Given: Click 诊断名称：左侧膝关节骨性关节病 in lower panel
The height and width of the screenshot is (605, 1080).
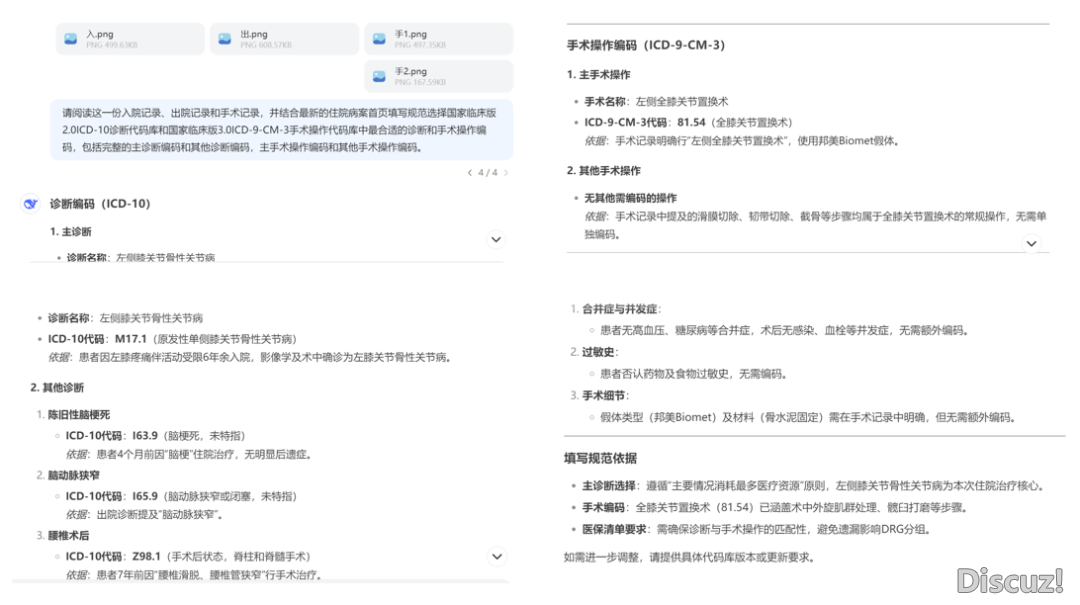Looking at the screenshot, I should click(125, 318).
